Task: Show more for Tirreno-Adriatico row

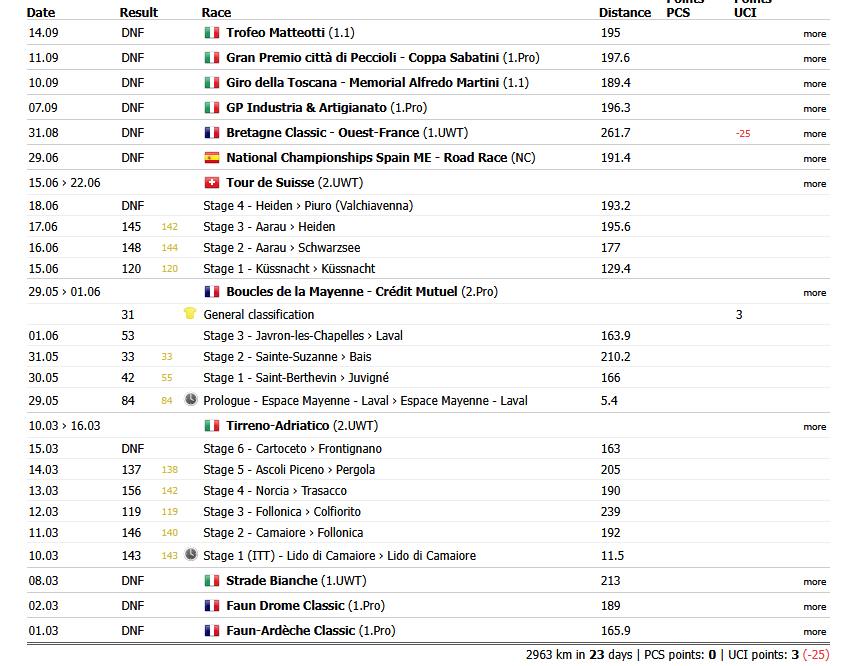Action: coord(814,427)
